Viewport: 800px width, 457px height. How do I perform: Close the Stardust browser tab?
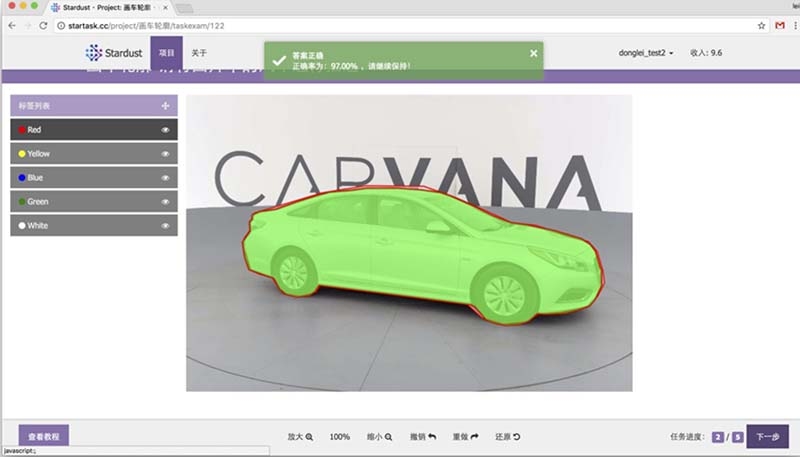(165, 8)
